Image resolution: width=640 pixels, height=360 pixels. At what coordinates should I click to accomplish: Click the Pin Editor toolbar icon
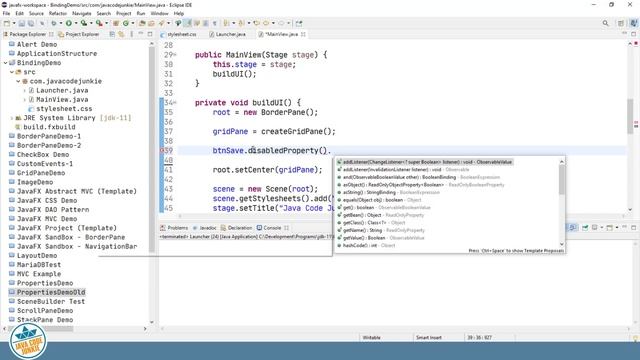tap(299, 23)
